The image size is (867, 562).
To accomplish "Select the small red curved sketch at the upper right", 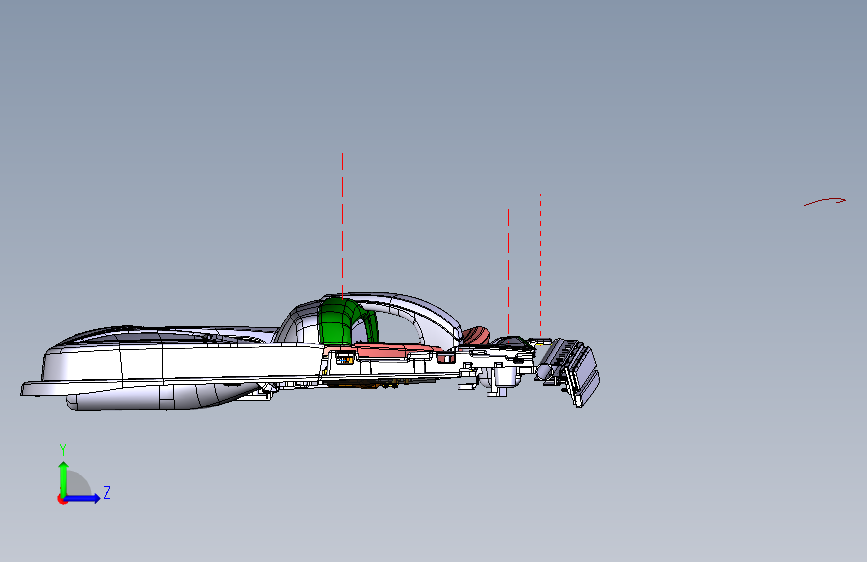I will [825, 201].
